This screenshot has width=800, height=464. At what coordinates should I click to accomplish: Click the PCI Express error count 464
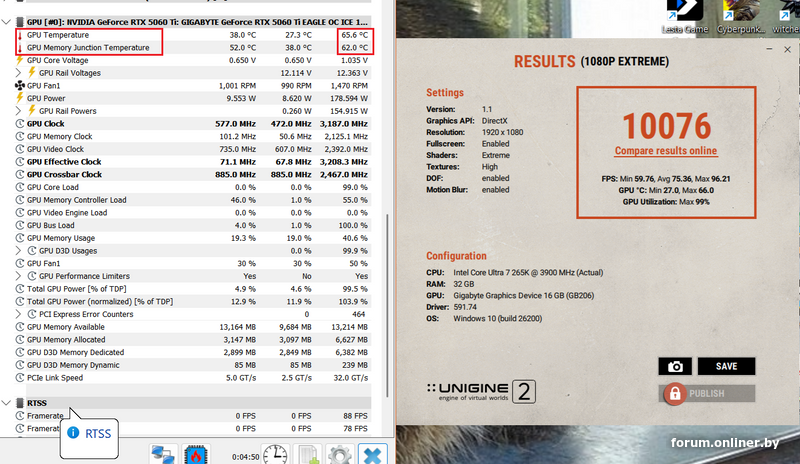point(359,314)
